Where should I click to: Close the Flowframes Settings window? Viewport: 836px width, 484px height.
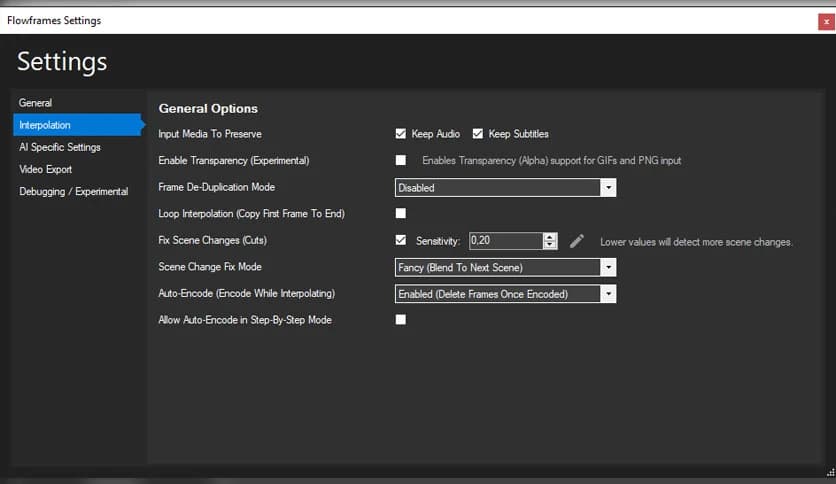click(x=826, y=22)
